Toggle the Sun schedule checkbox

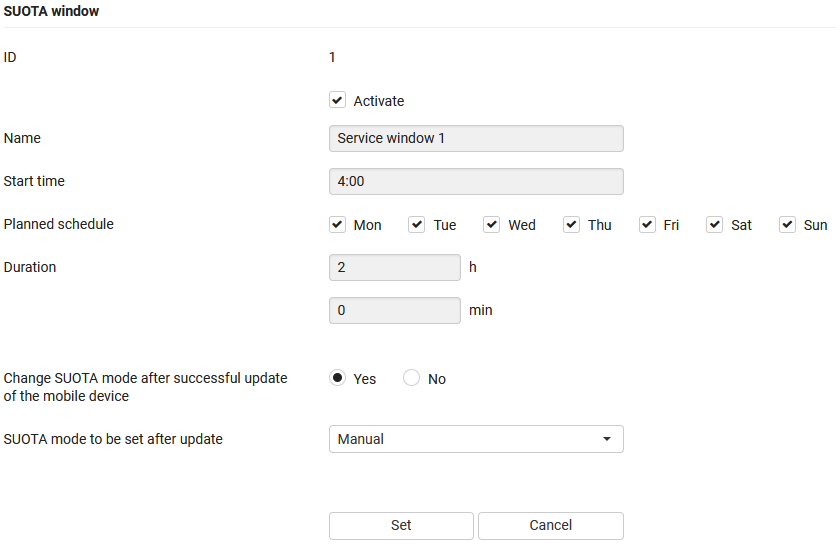click(787, 225)
